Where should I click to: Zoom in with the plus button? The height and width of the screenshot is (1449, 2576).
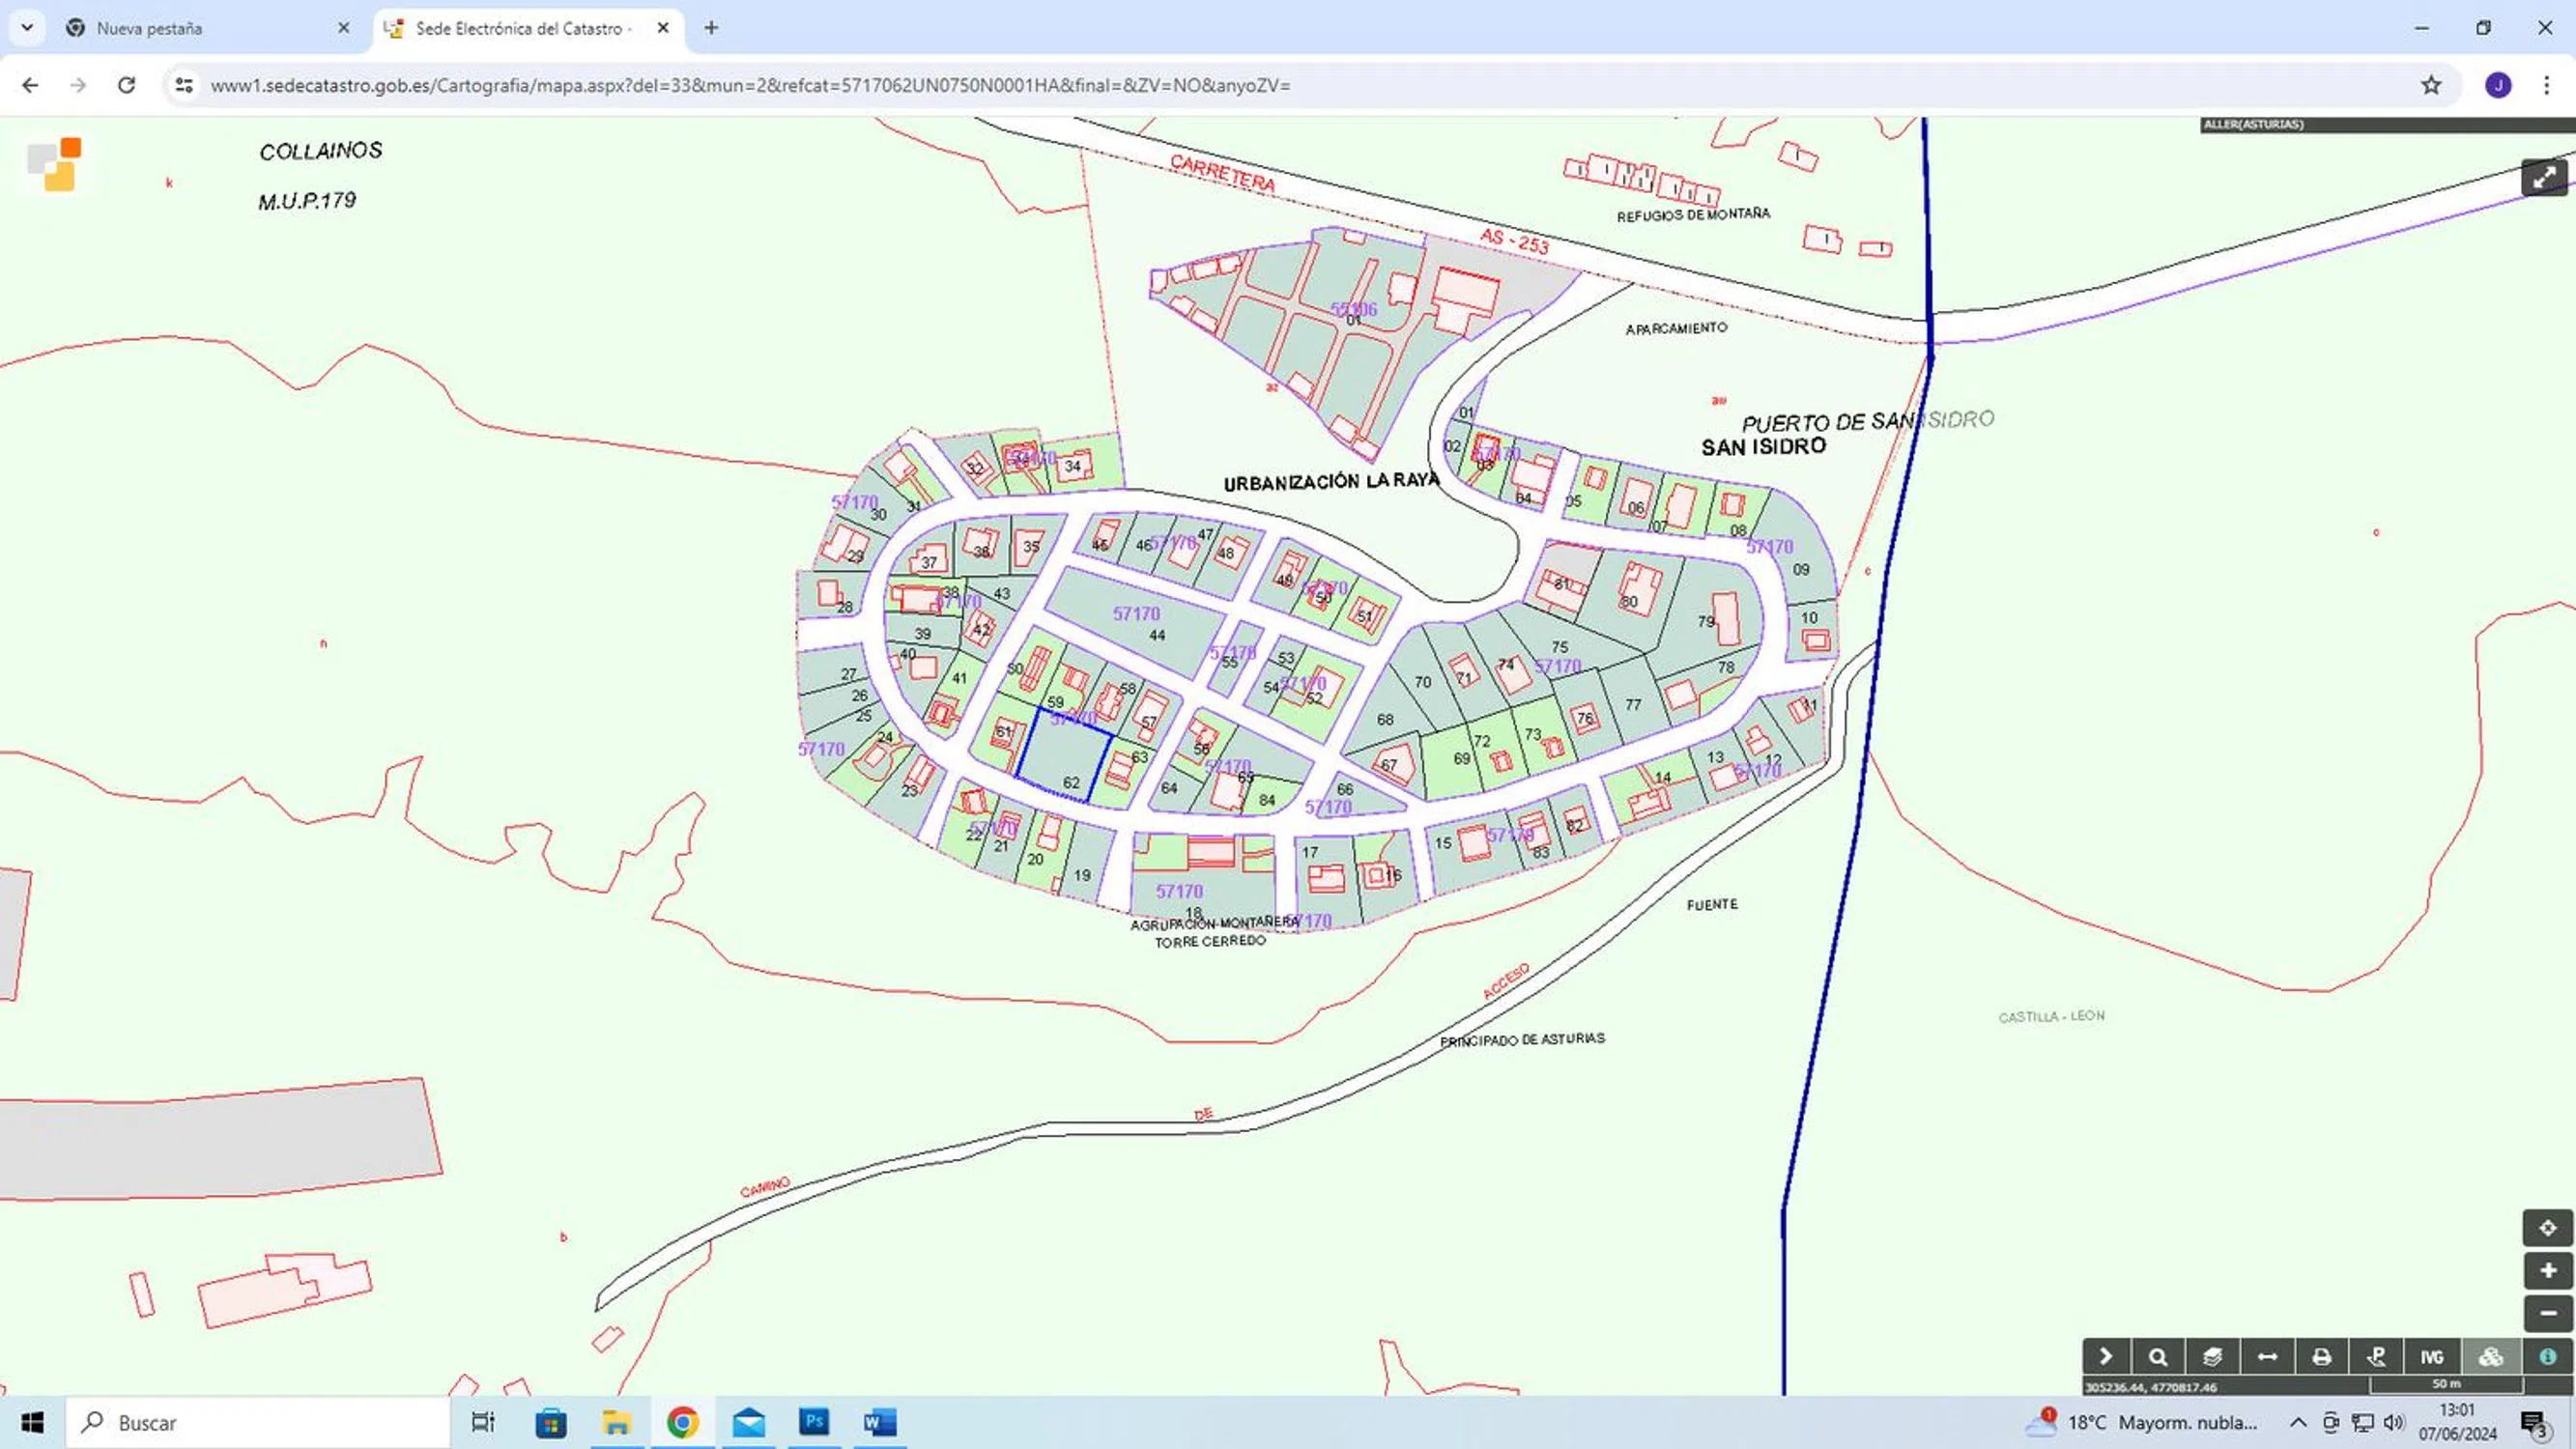pos(2547,1271)
